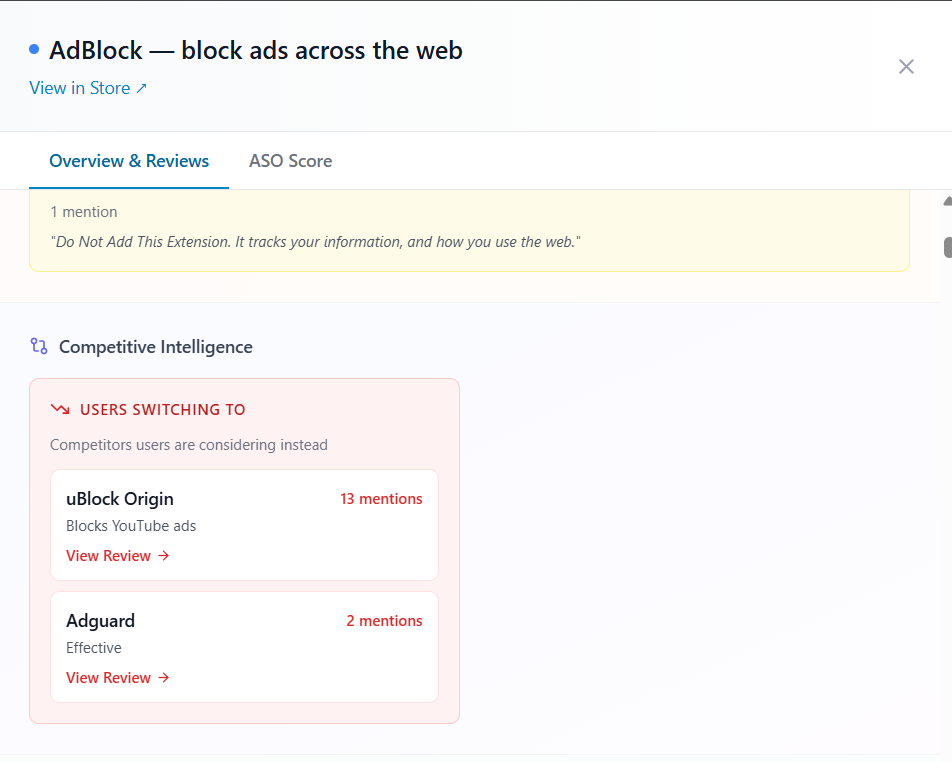
Task: Click the blue status dot beside AdBlock title
Action: pyautogui.click(x=34, y=49)
